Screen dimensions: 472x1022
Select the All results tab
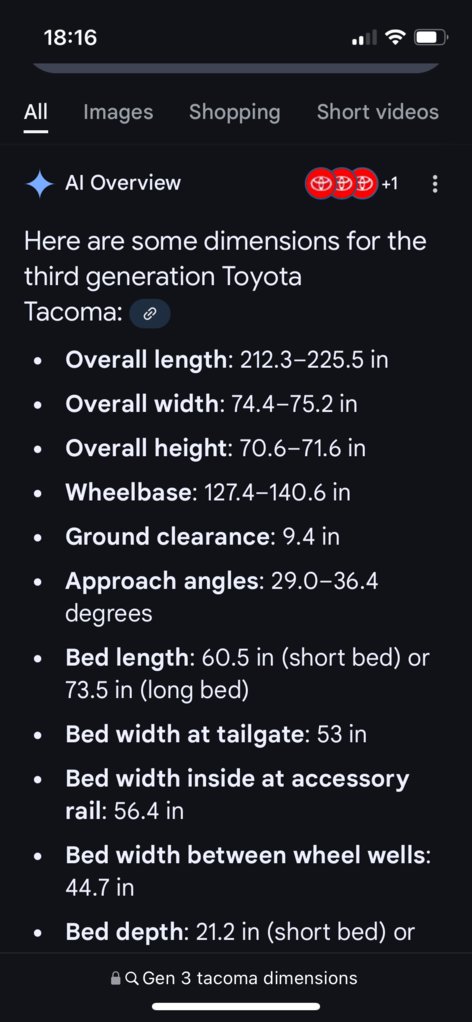pos(36,112)
